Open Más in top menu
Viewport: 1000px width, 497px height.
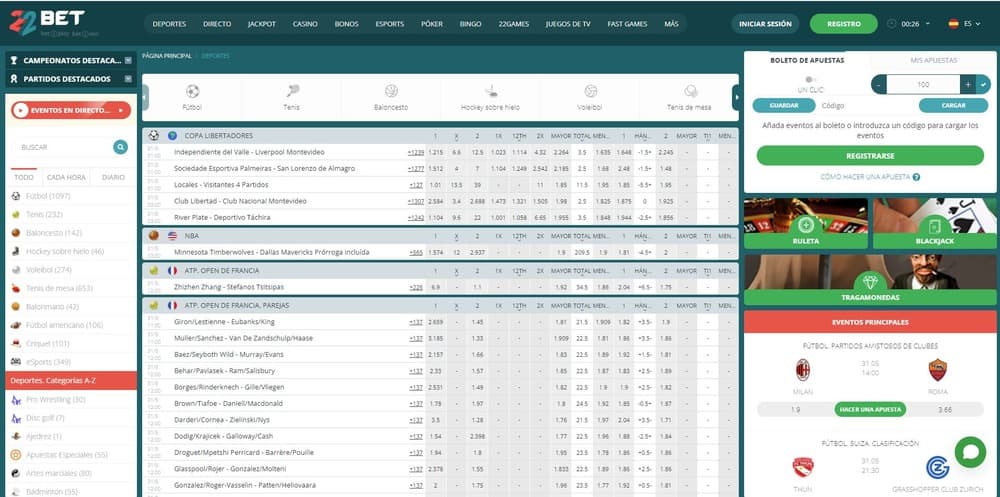[672, 24]
